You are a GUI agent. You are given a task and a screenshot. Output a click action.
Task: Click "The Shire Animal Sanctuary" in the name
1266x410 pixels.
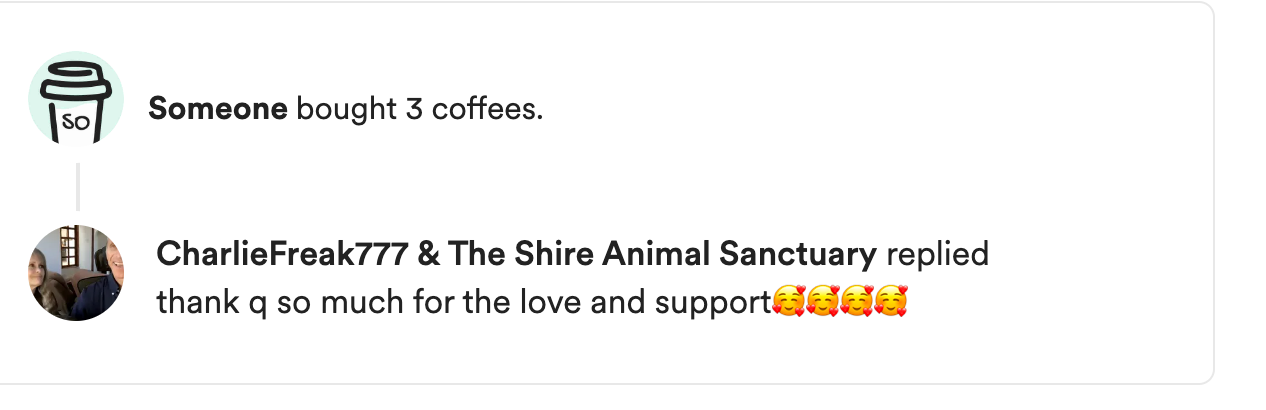660,254
